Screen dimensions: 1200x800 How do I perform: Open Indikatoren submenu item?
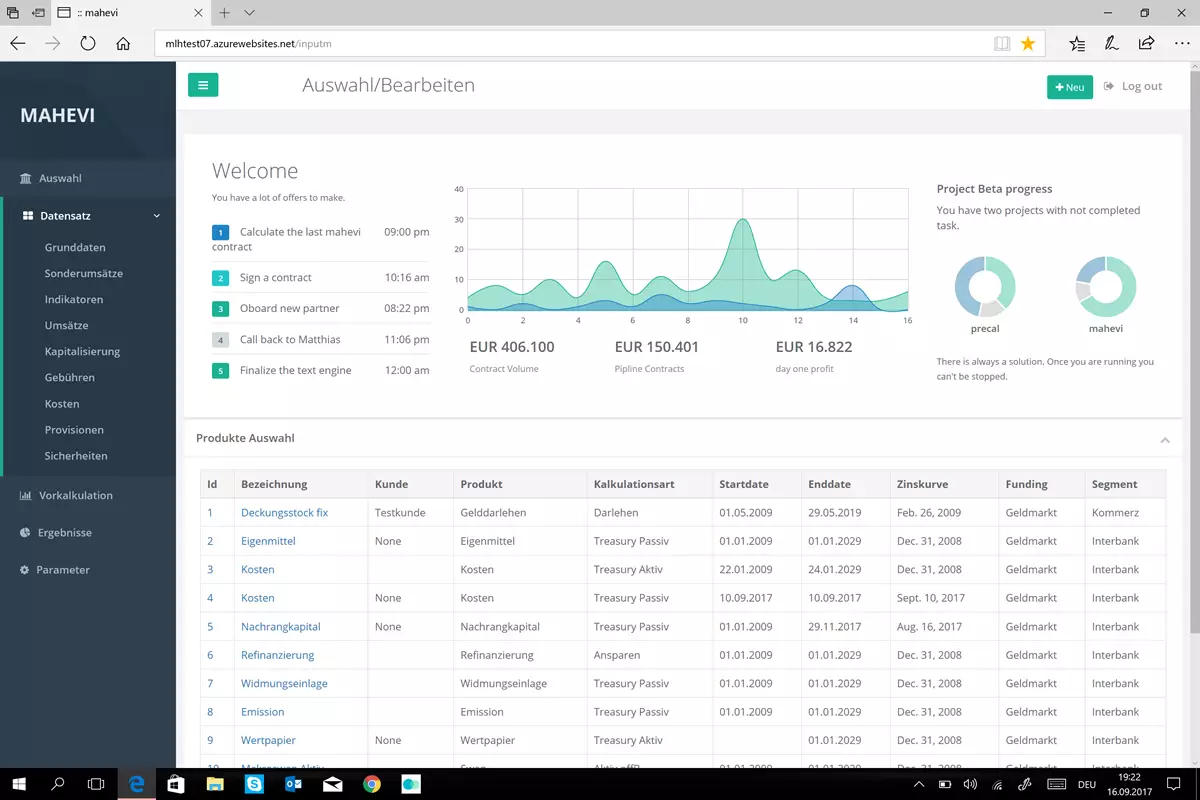click(74, 299)
